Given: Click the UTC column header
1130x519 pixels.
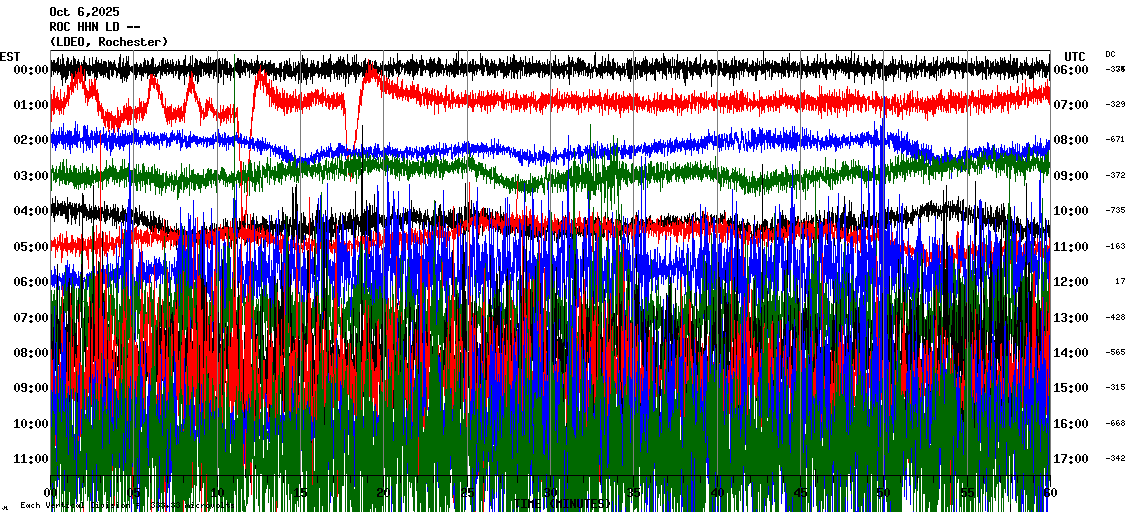Looking at the screenshot, I should (1074, 56).
